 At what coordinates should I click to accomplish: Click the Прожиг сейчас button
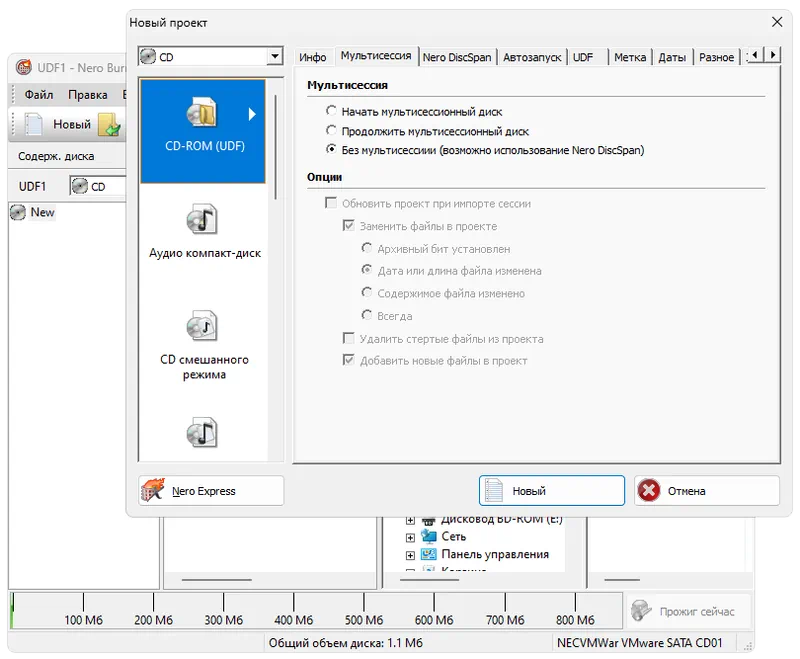click(x=688, y=611)
